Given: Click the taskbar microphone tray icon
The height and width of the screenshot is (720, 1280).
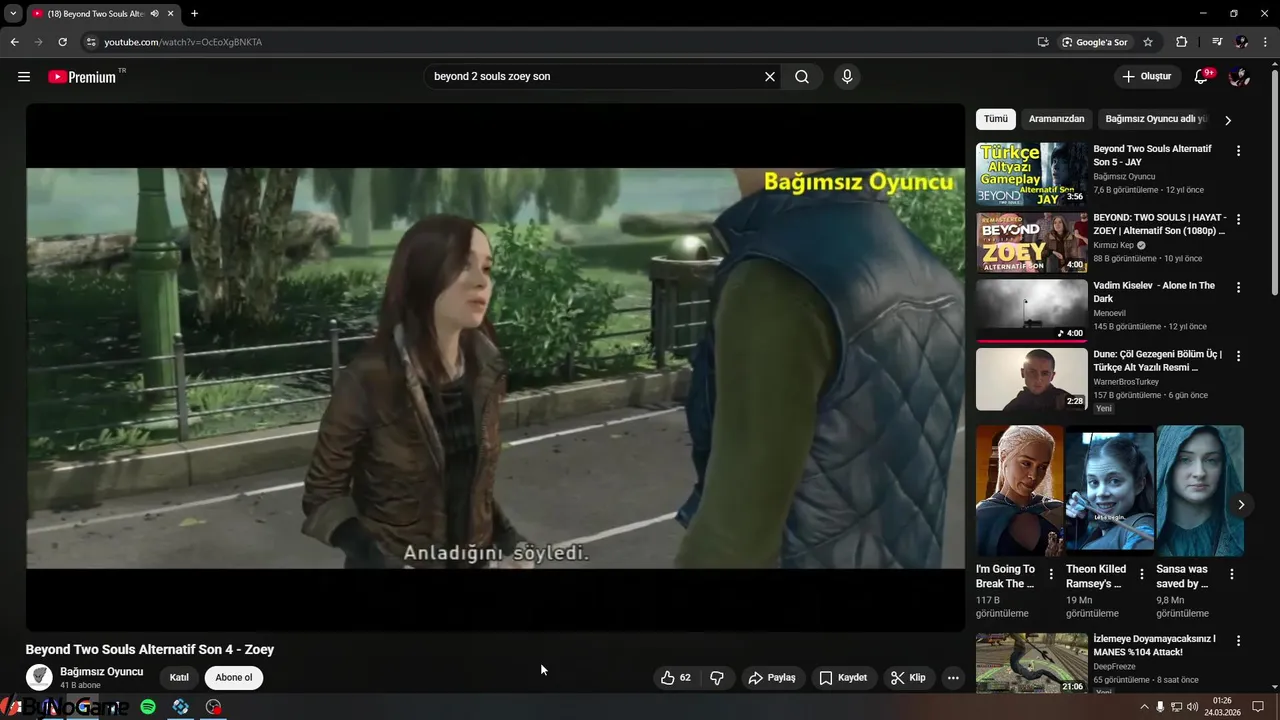Looking at the screenshot, I should point(1160,707).
